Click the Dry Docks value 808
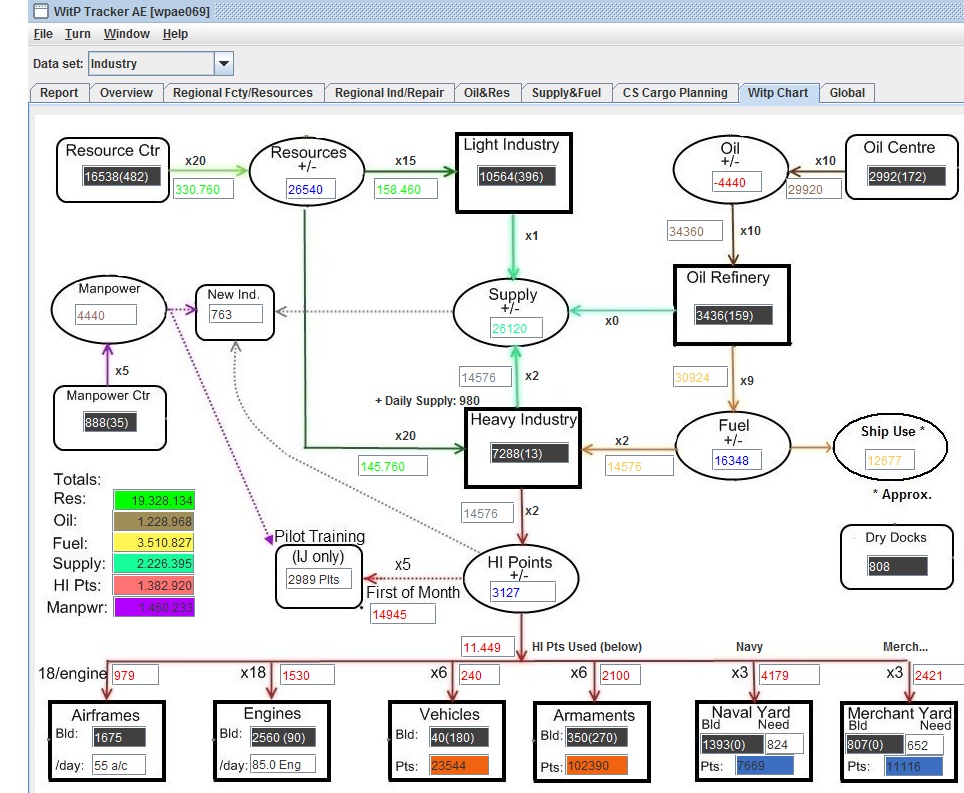This screenshot has height=793, width=964. pos(897,566)
